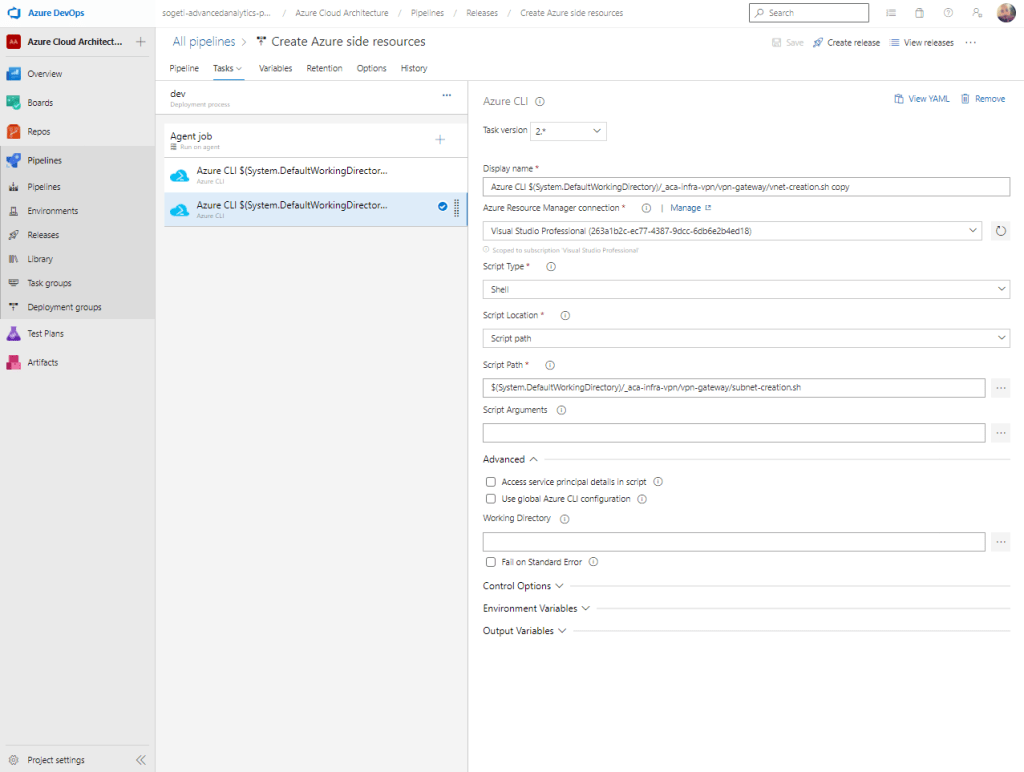1024x772 pixels.
Task: Open the Task version dropdown
Action: click(x=568, y=131)
